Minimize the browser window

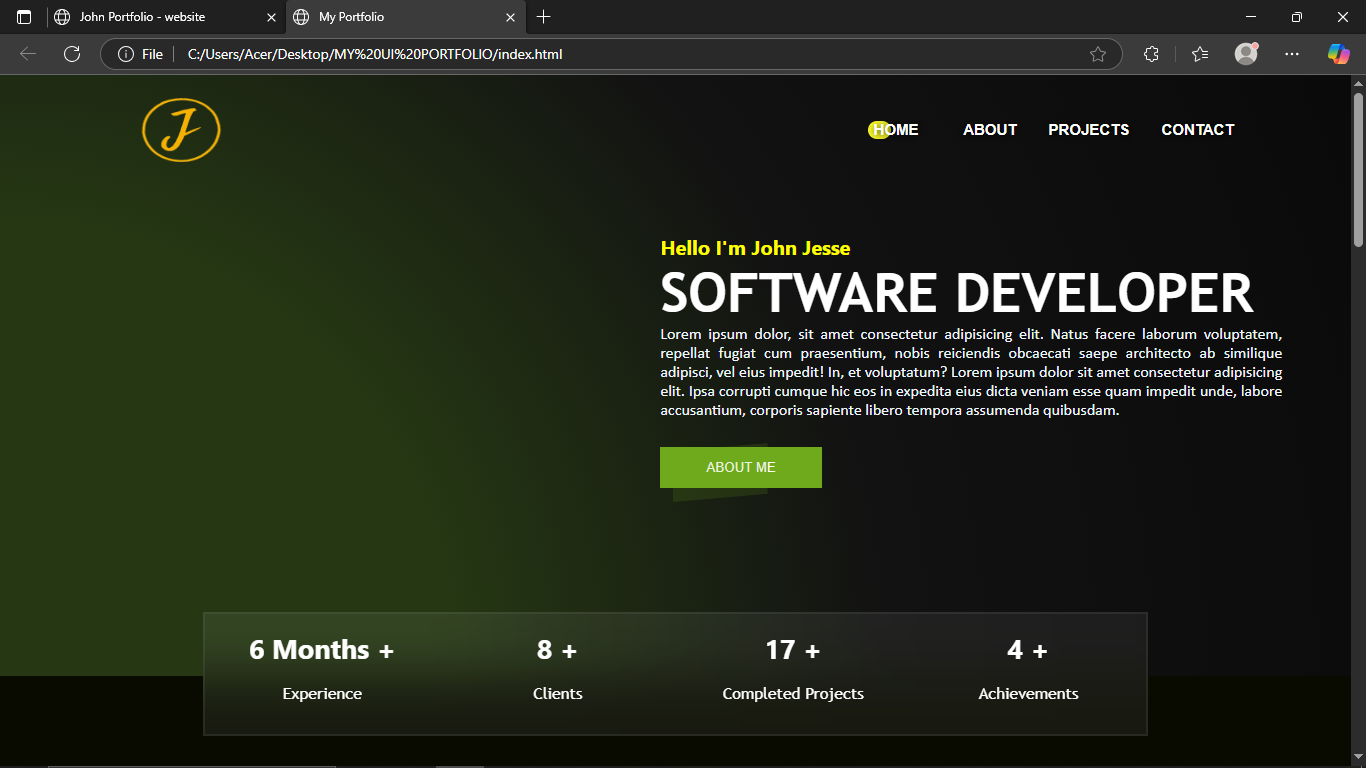pyautogui.click(x=1251, y=17)
